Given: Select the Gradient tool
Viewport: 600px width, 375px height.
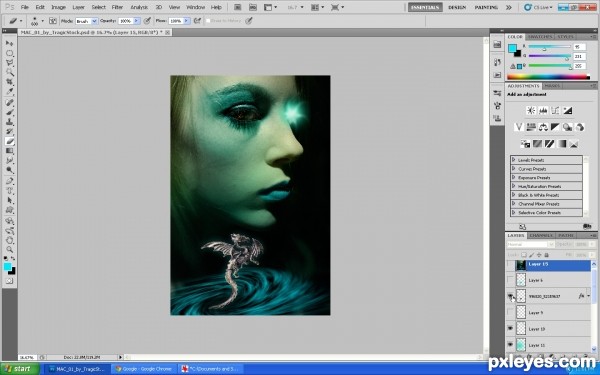Looking at the screenshot, I should coord(10,151).
